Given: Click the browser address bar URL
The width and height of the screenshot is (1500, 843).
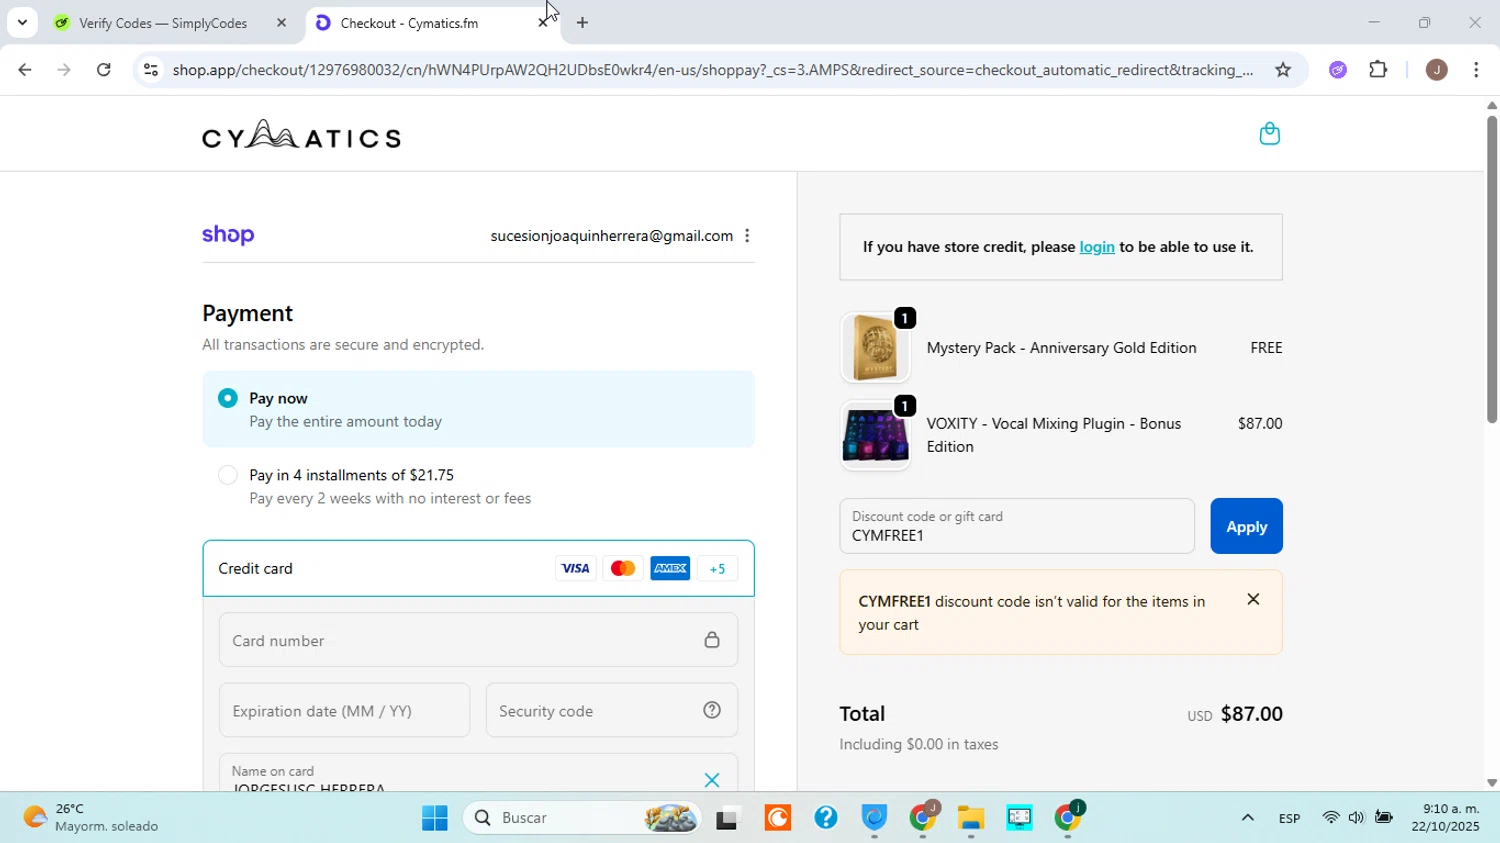Looking at the screenshot, I should click(712, 70).
